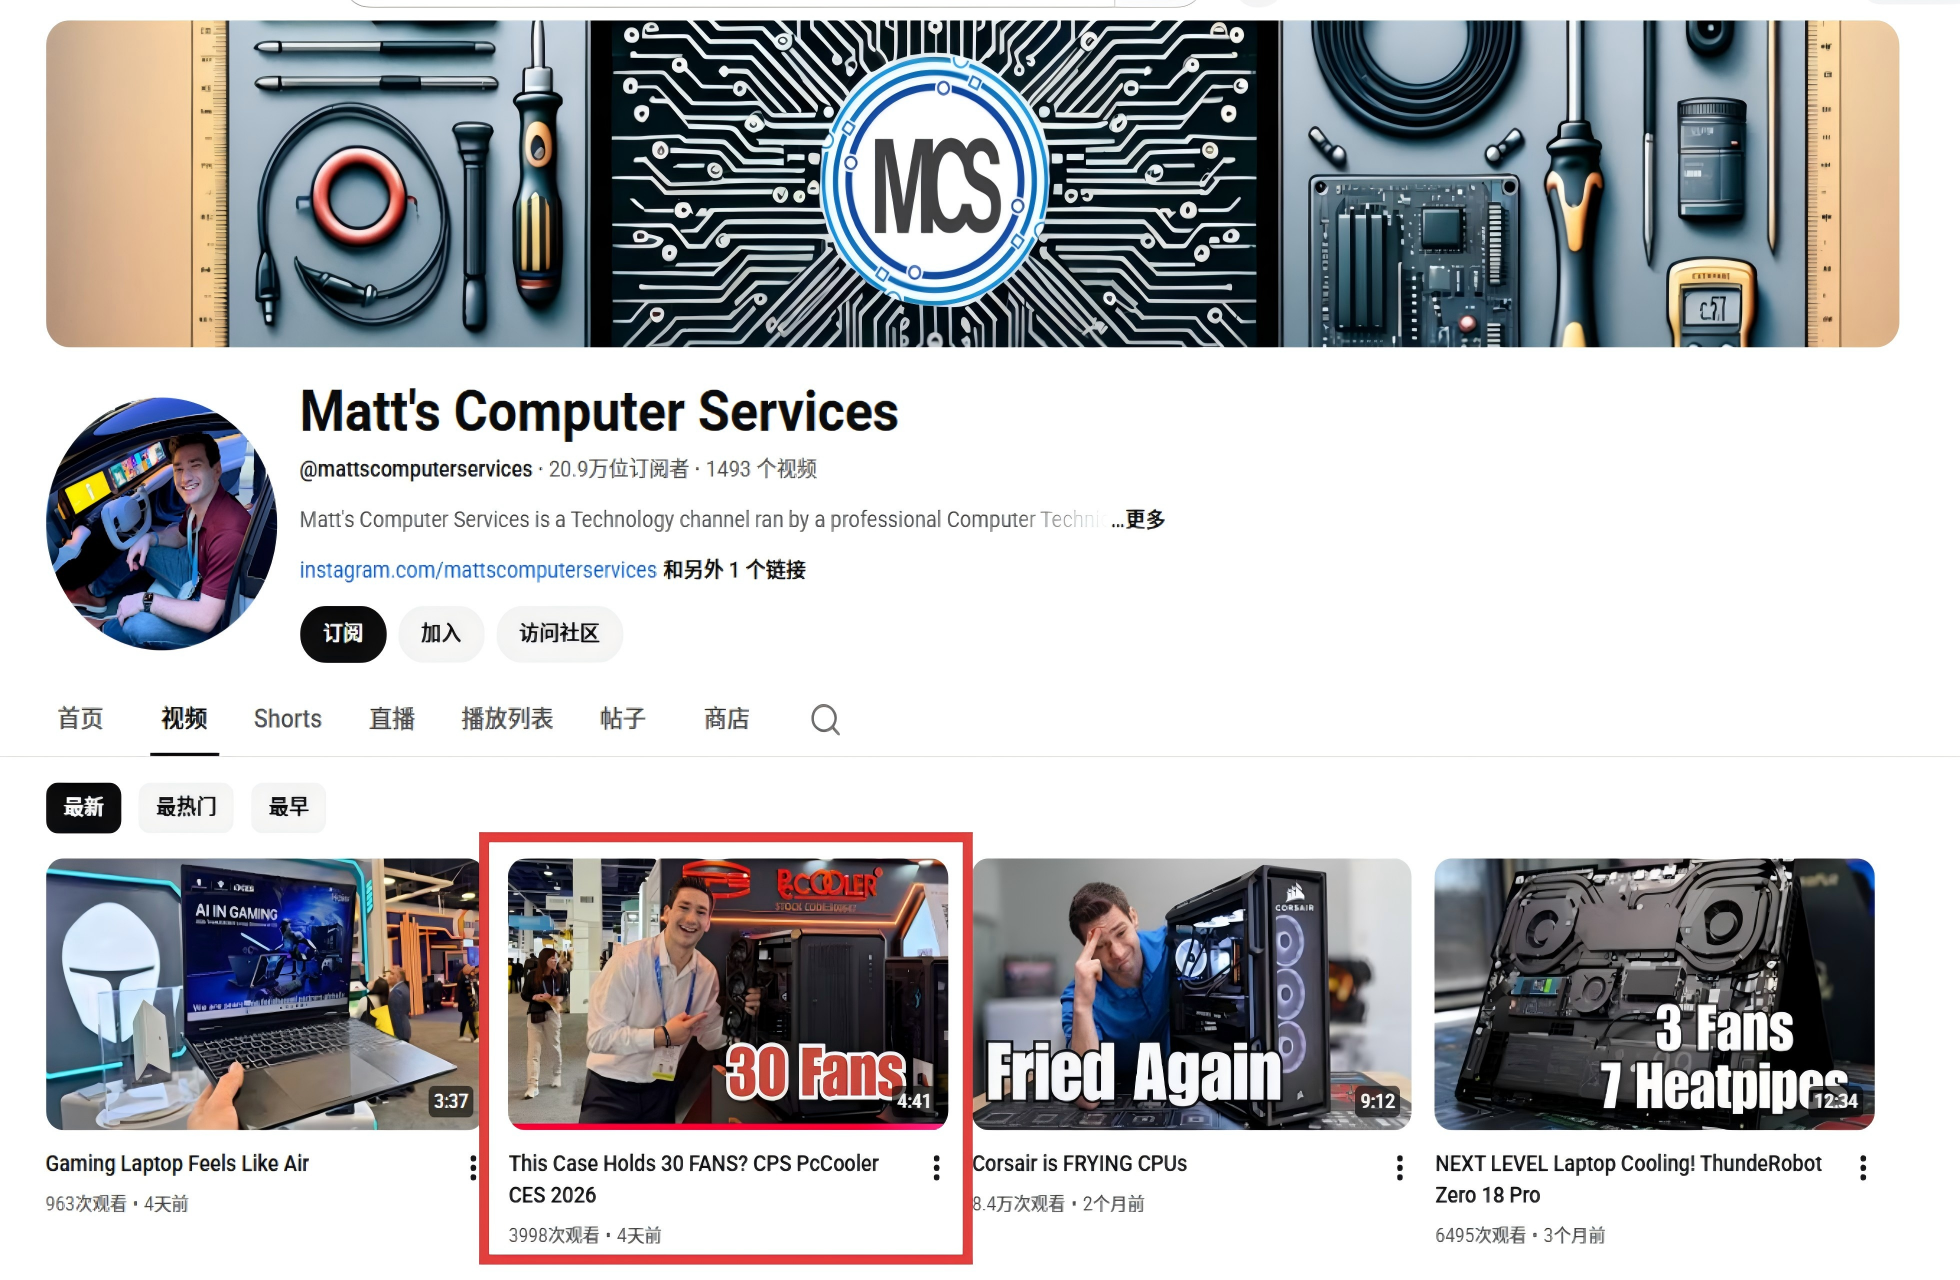The height and width of the screenshot is (1280, 1960).
Task: Click the 订阅 subscribe button
Action: [x=343, y=634]
